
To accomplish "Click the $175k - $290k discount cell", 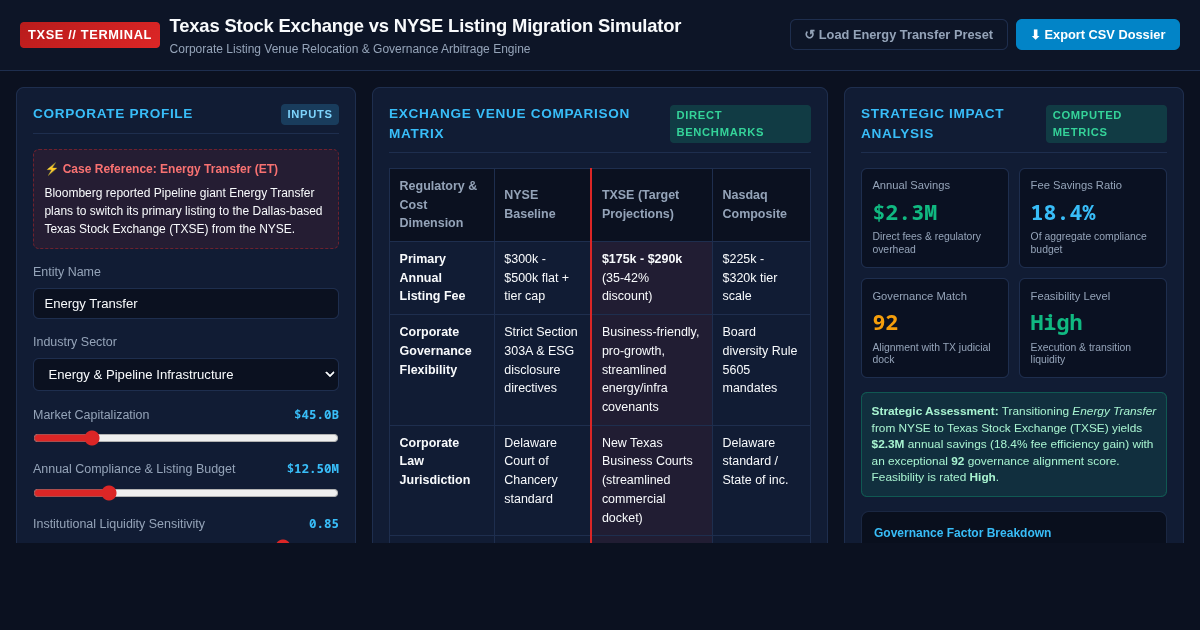I will pyautogui.click(x=652, y=278).
